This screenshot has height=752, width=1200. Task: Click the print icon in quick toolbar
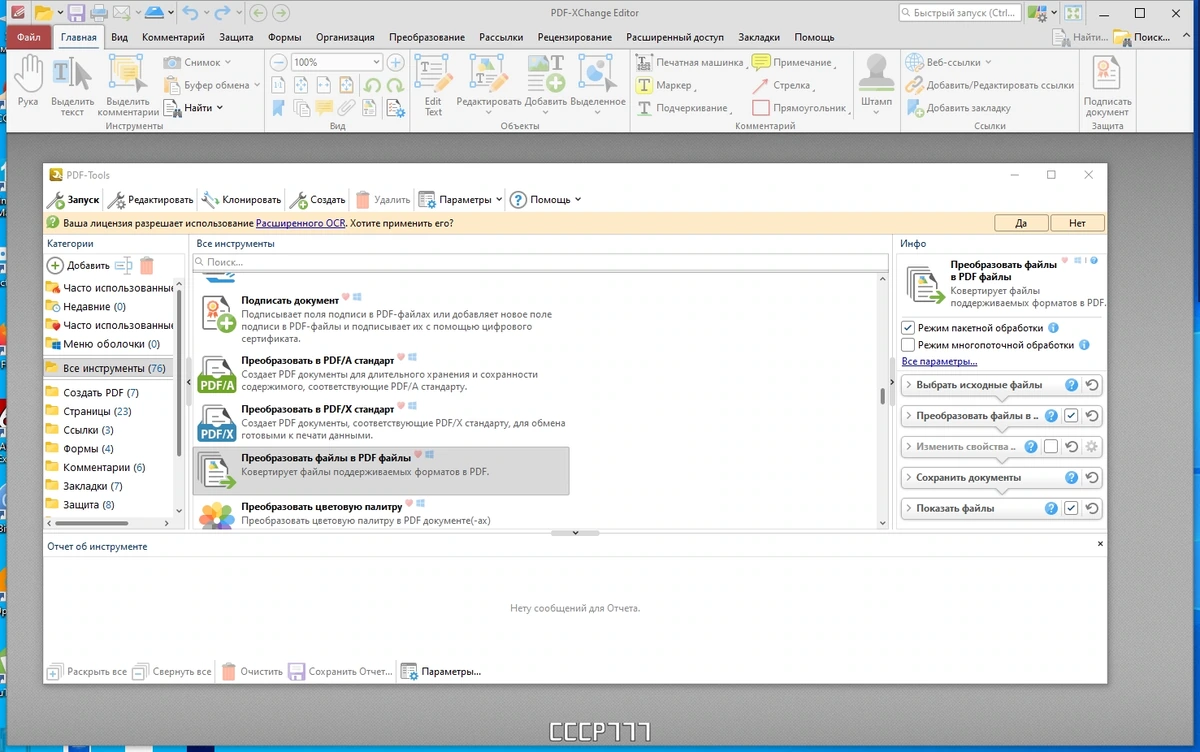99,13
